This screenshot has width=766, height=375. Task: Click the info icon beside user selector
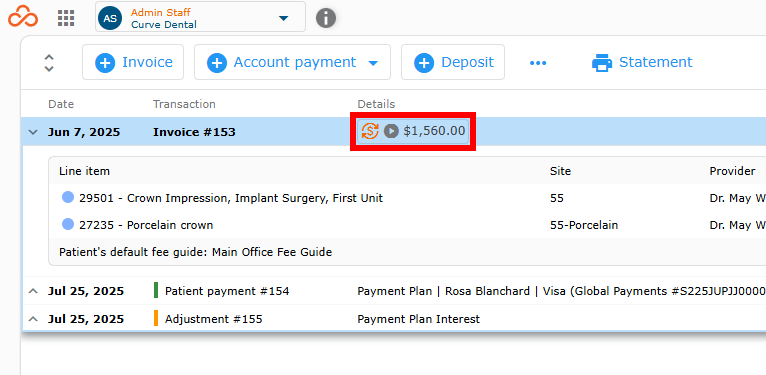point(326,18)
